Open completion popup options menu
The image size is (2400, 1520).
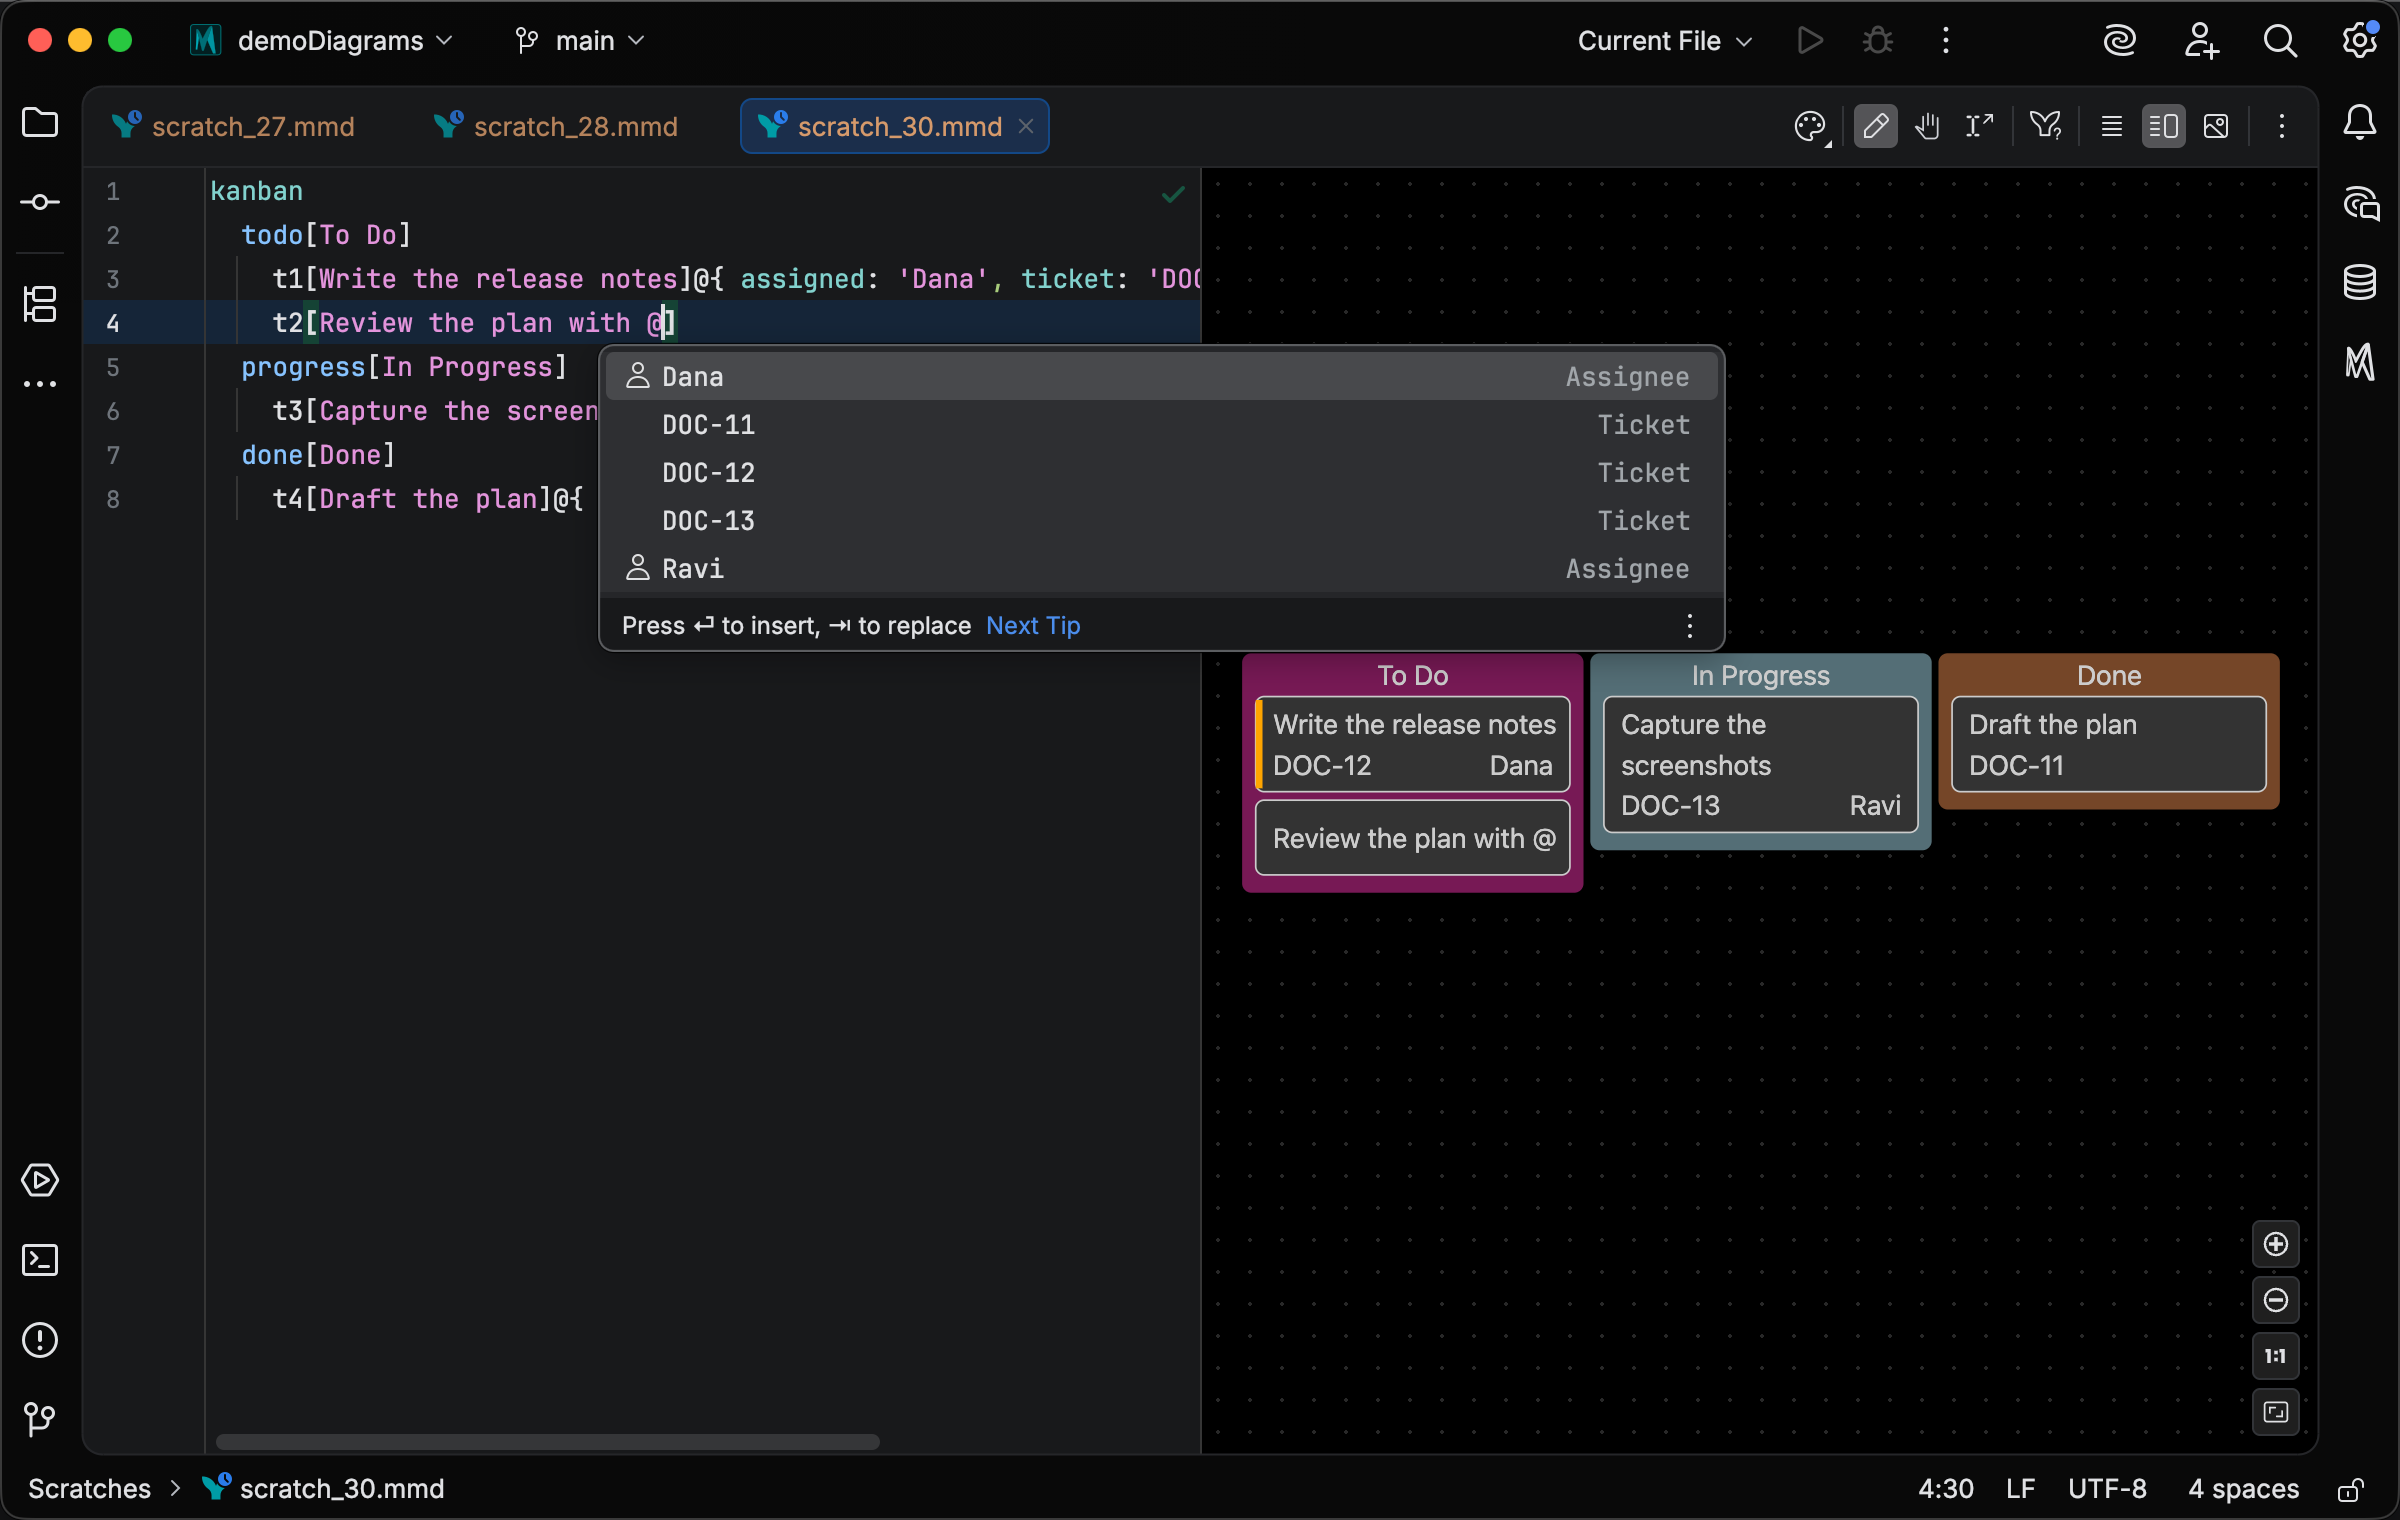(x=1689, y=626)
